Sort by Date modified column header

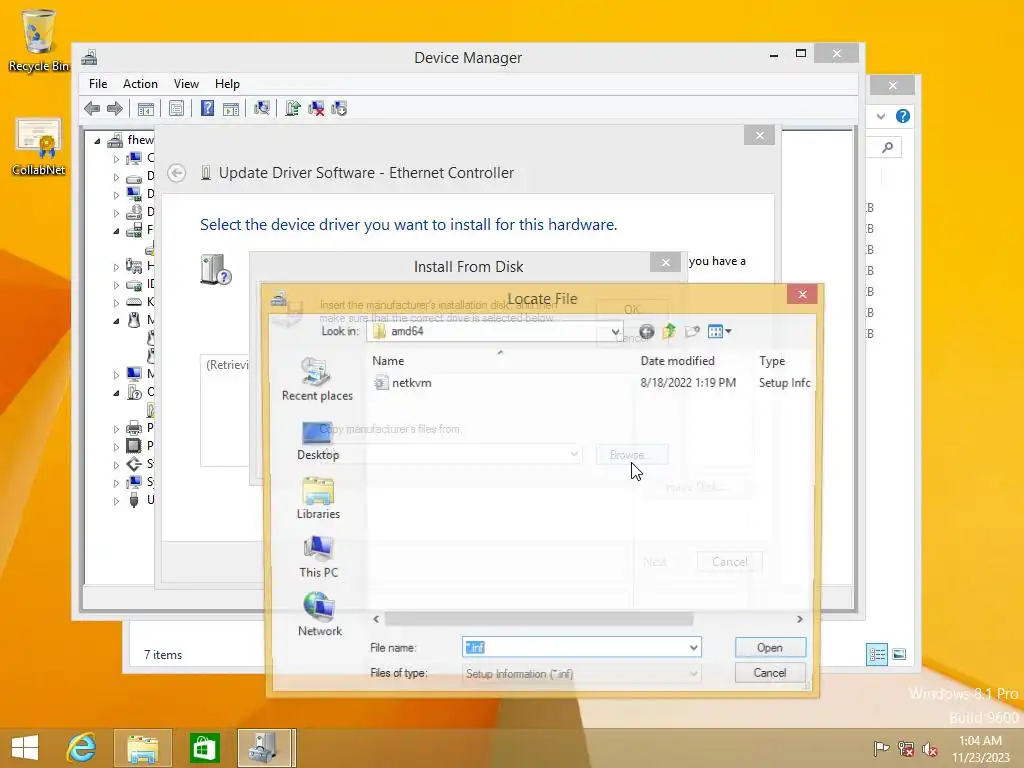pos(677,360)
